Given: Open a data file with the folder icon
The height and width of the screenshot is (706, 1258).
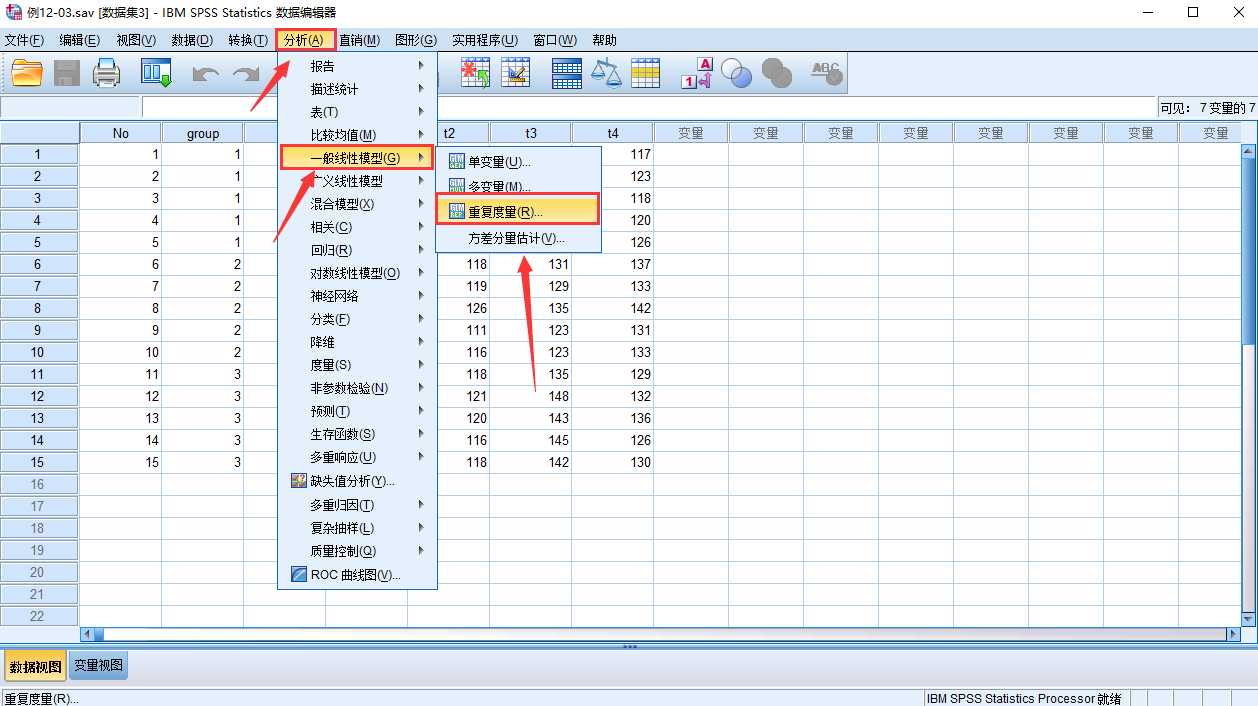Looking at the screenshot, I should pos(27,73).
